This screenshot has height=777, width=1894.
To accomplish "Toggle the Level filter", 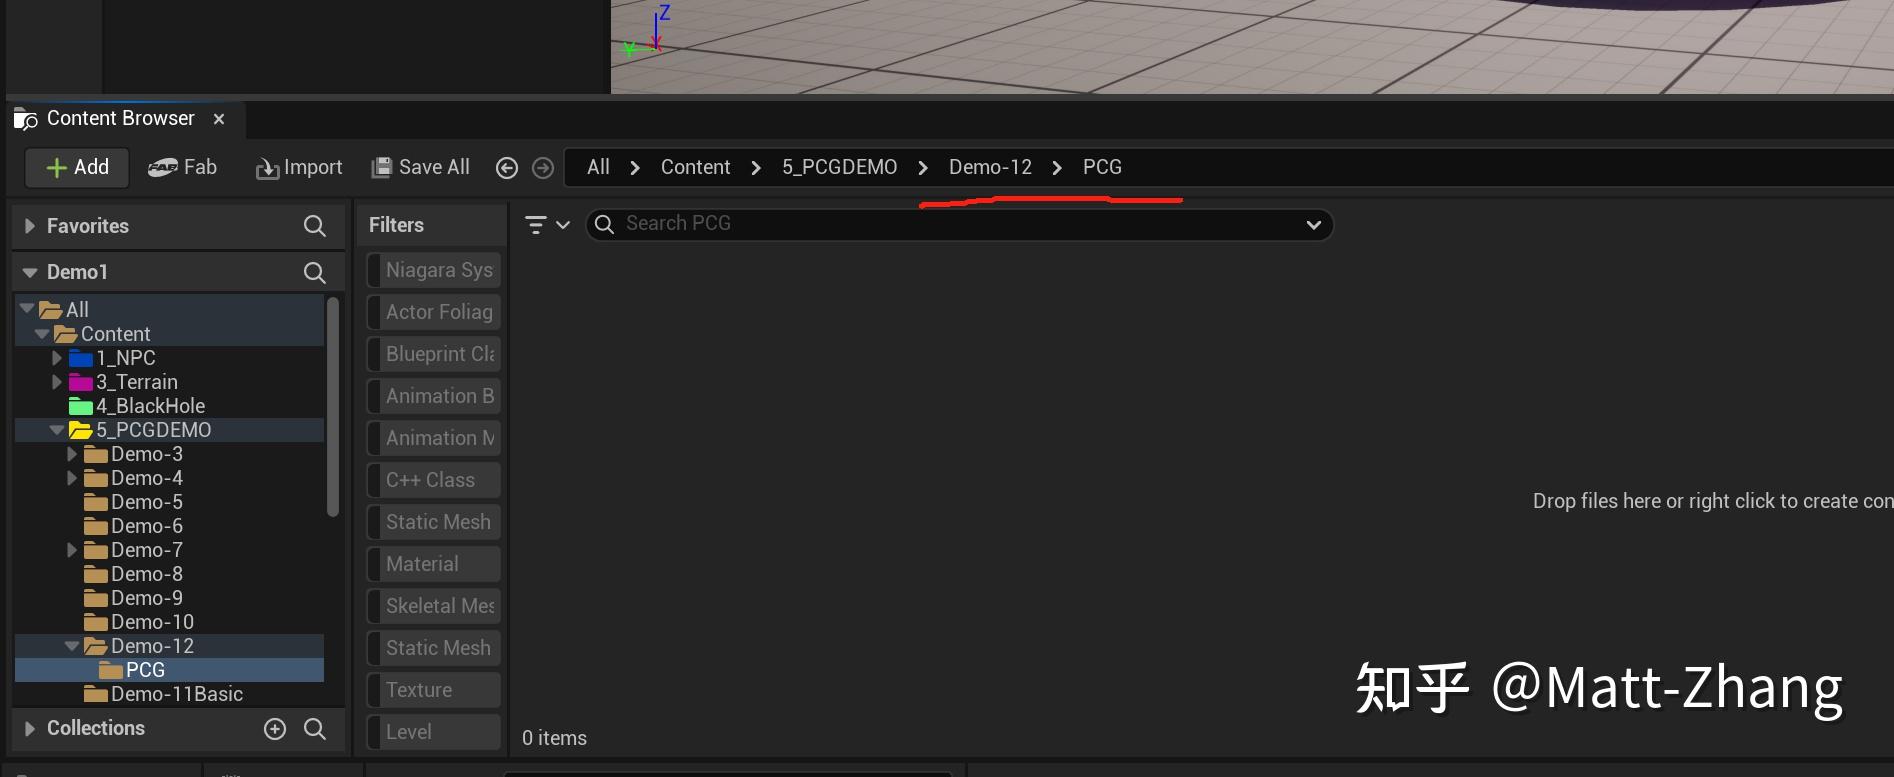I will 434,732.
